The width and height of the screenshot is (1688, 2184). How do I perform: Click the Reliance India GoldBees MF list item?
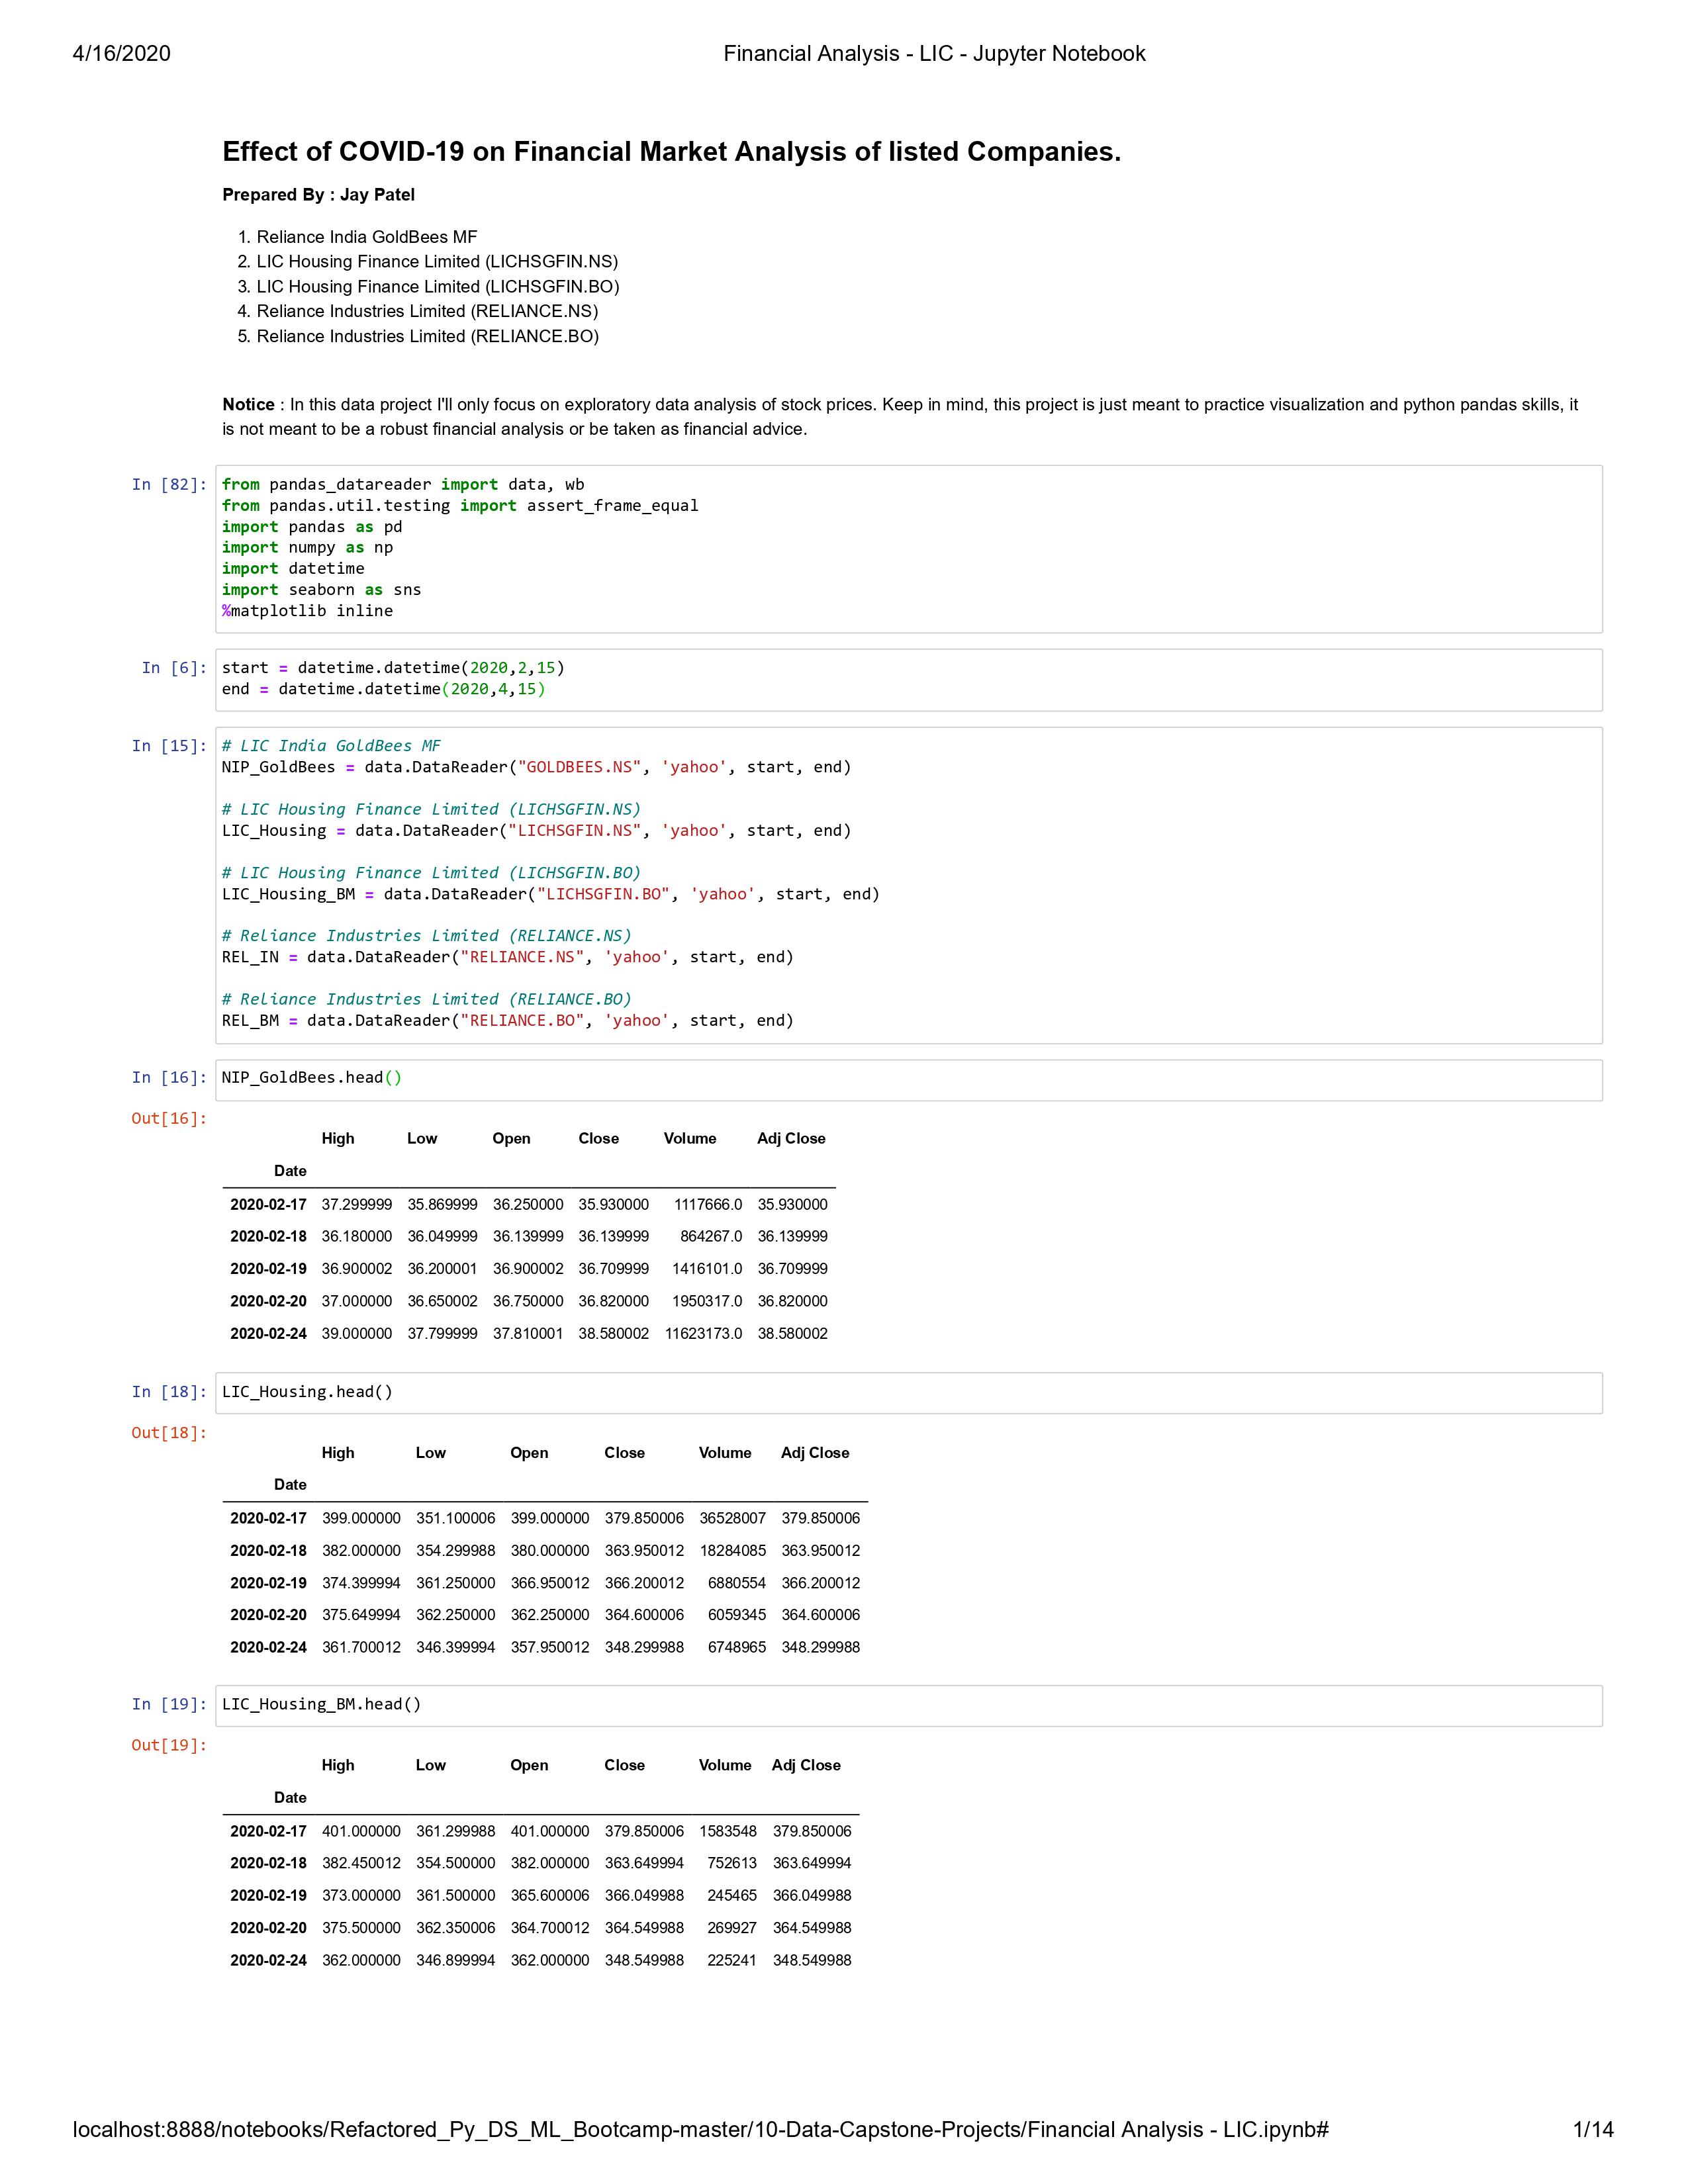click(x=367, y=237)
